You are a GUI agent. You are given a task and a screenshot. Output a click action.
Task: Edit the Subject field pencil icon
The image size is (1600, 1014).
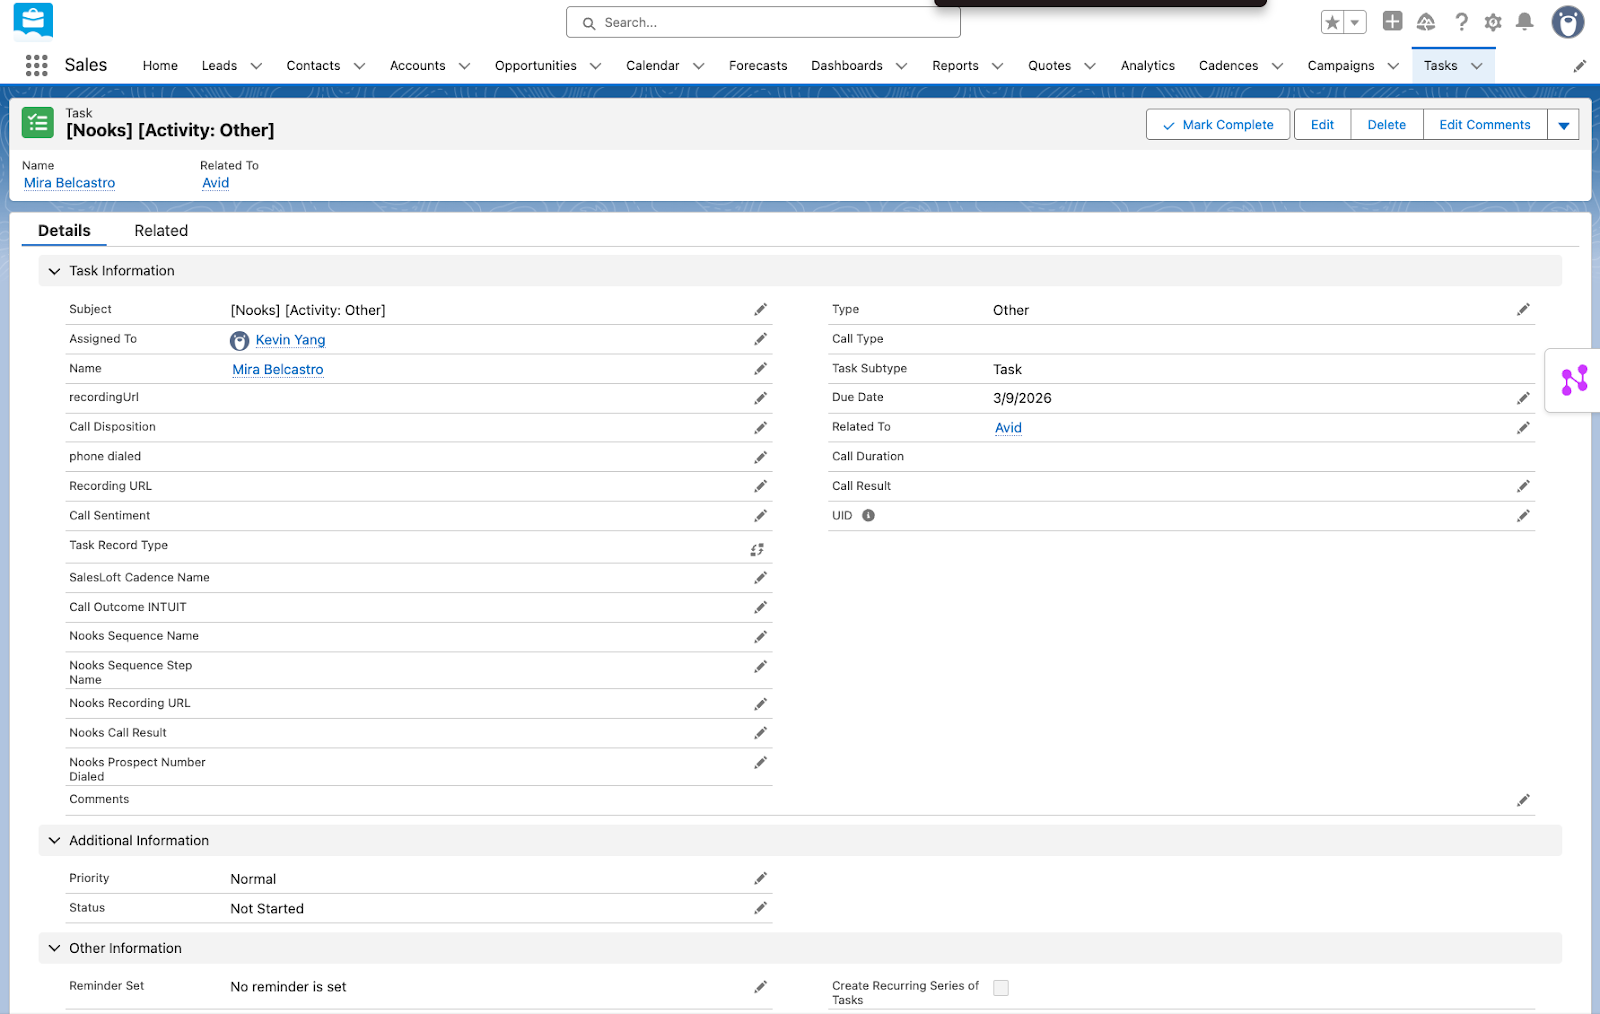[760, 310]
